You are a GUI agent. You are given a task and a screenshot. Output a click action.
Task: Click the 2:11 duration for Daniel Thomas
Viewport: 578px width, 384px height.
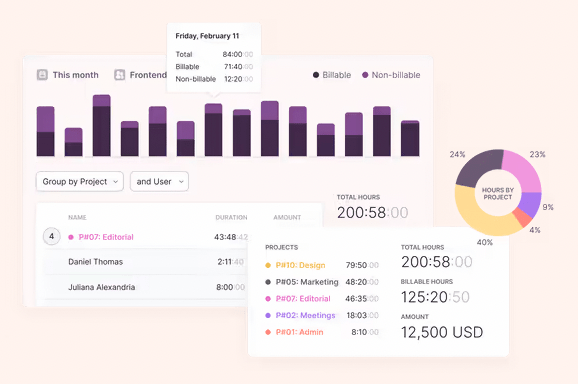click(x=231, y=262)
